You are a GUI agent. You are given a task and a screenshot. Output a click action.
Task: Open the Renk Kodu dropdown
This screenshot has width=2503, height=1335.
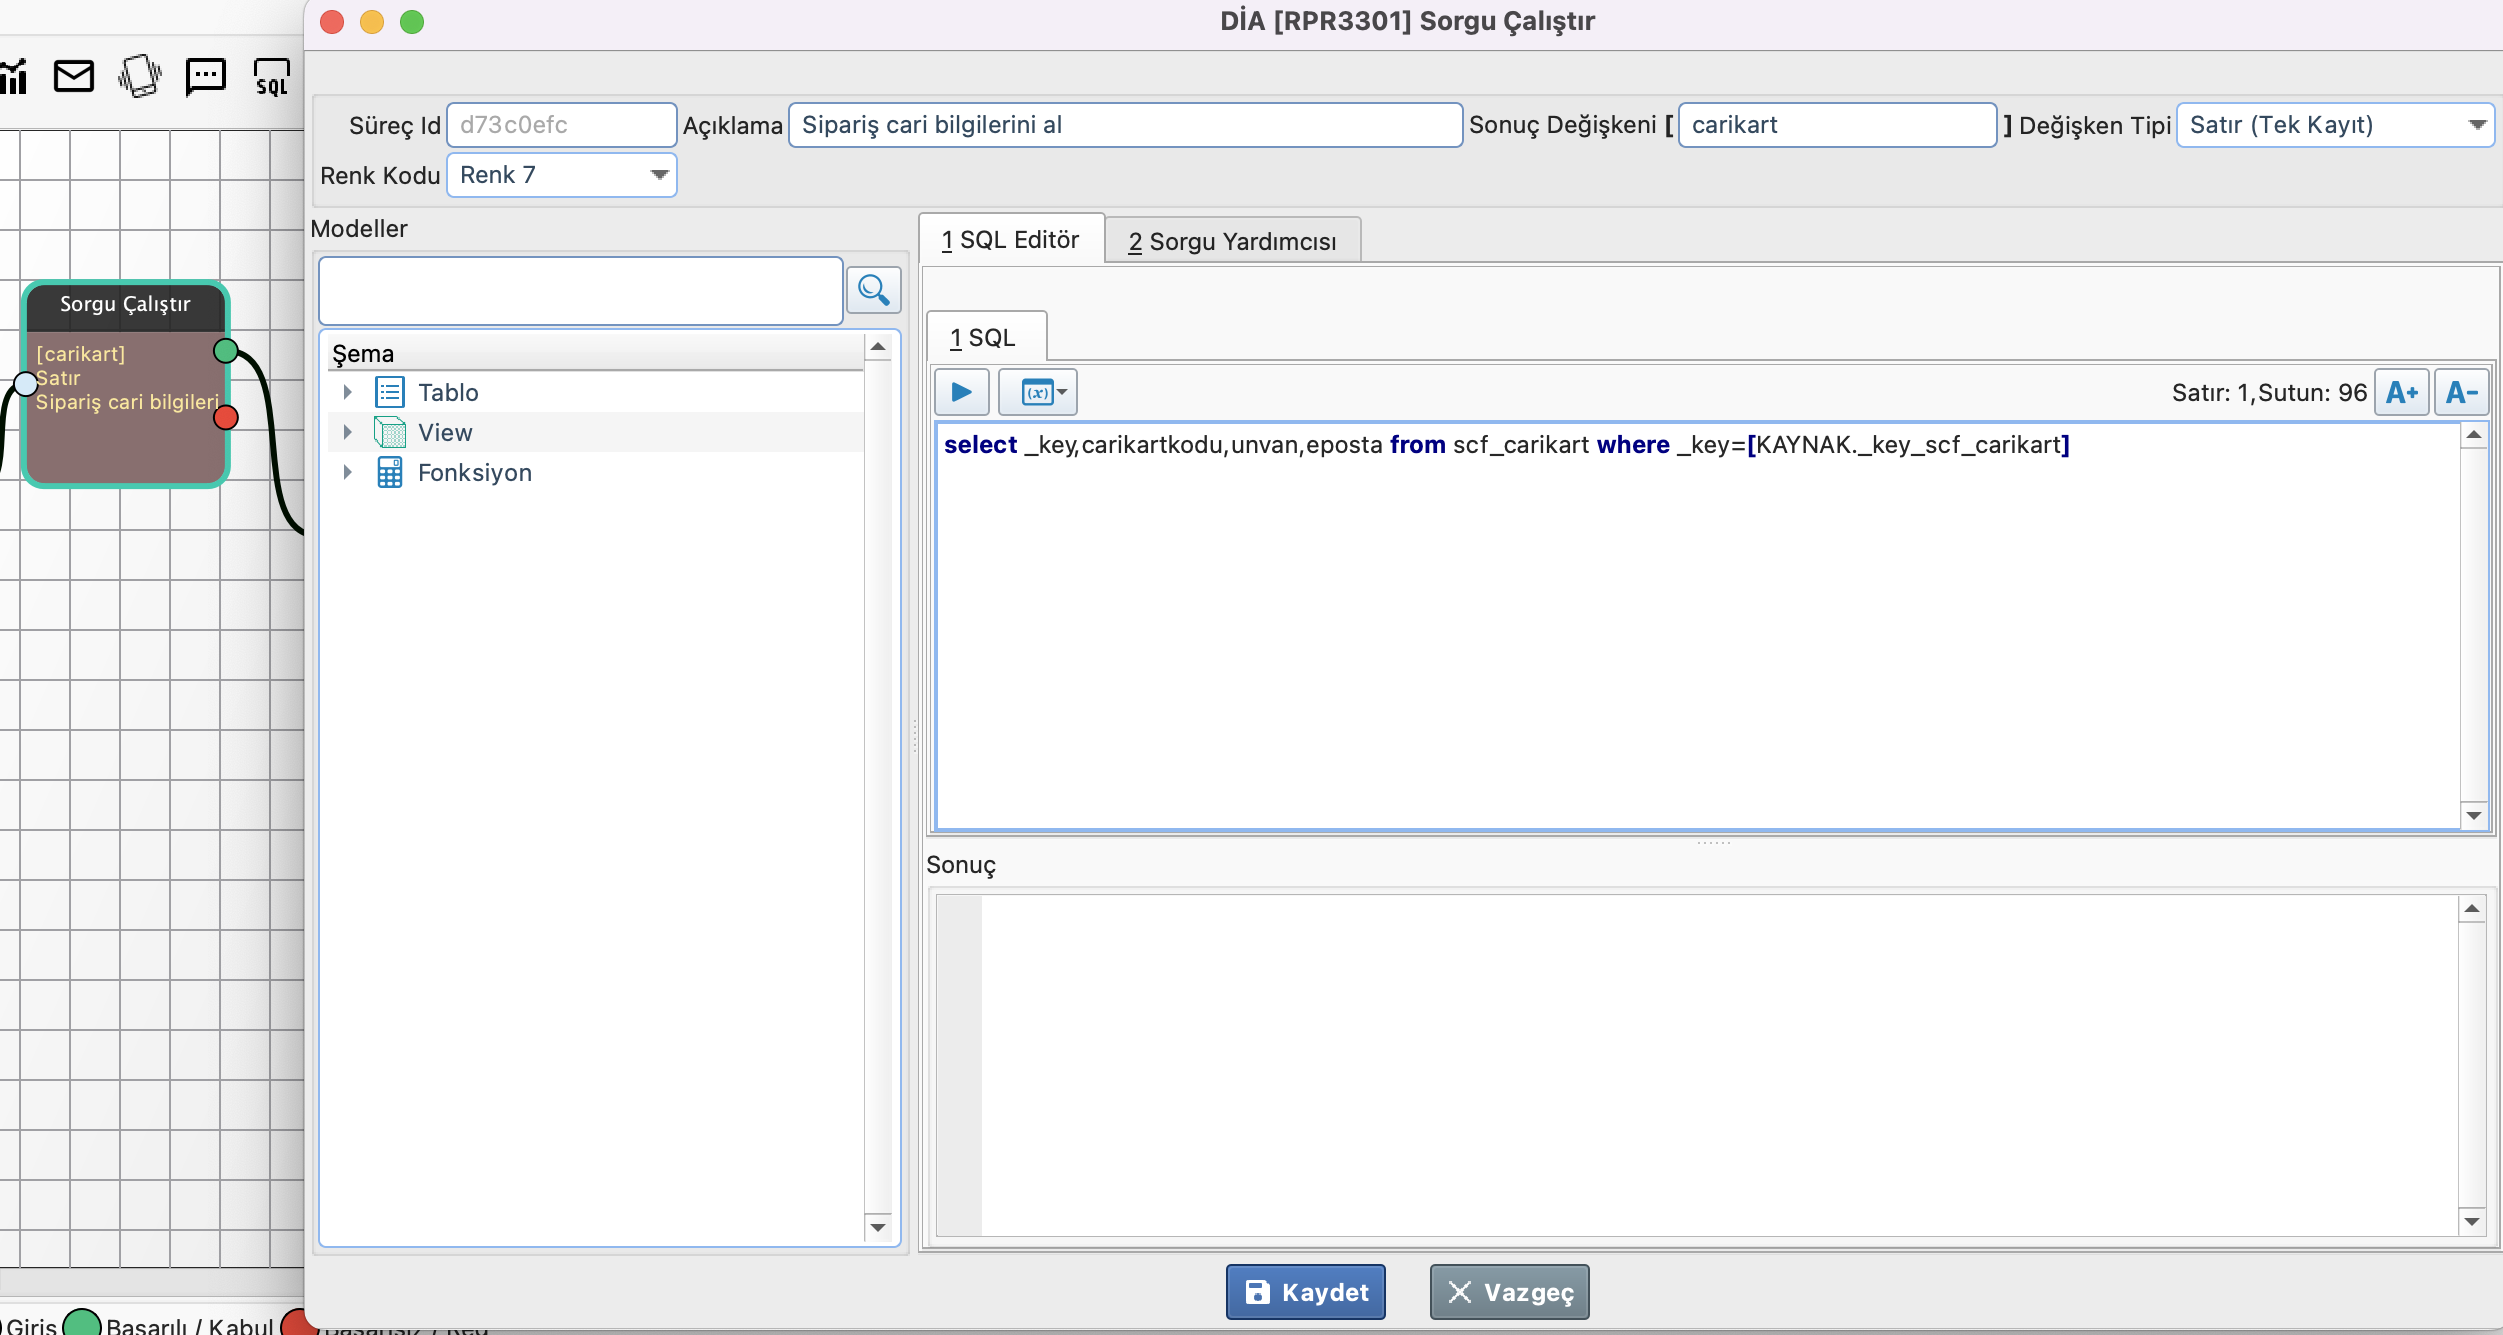click(x=658, y=175)
